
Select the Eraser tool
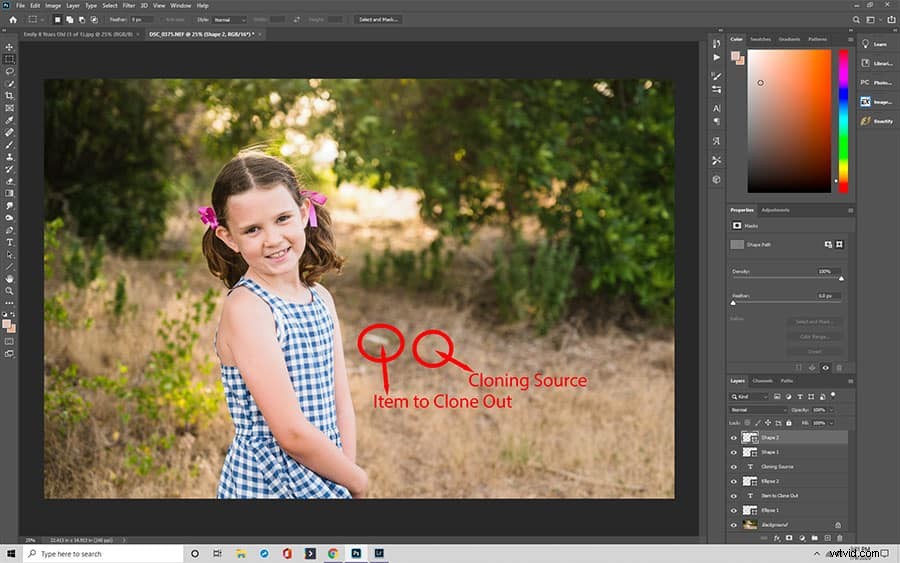(9, 181)
